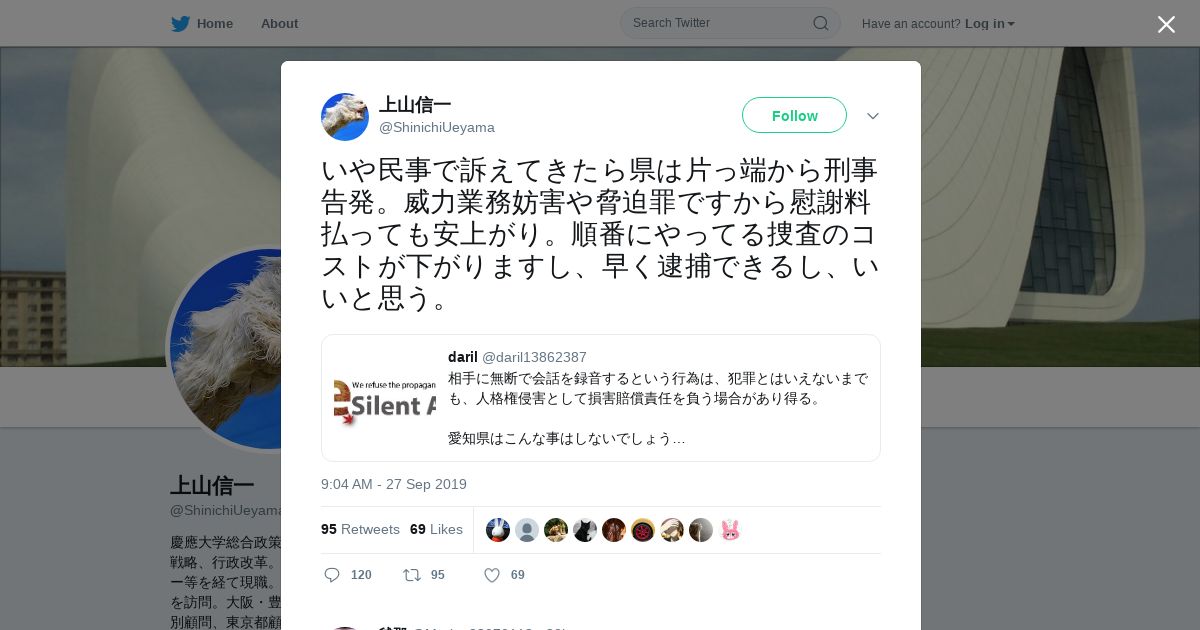This screenshot has height=630, width=1200.
Task: Click the pink bunny liker avatar
Action: pos(730,530)
